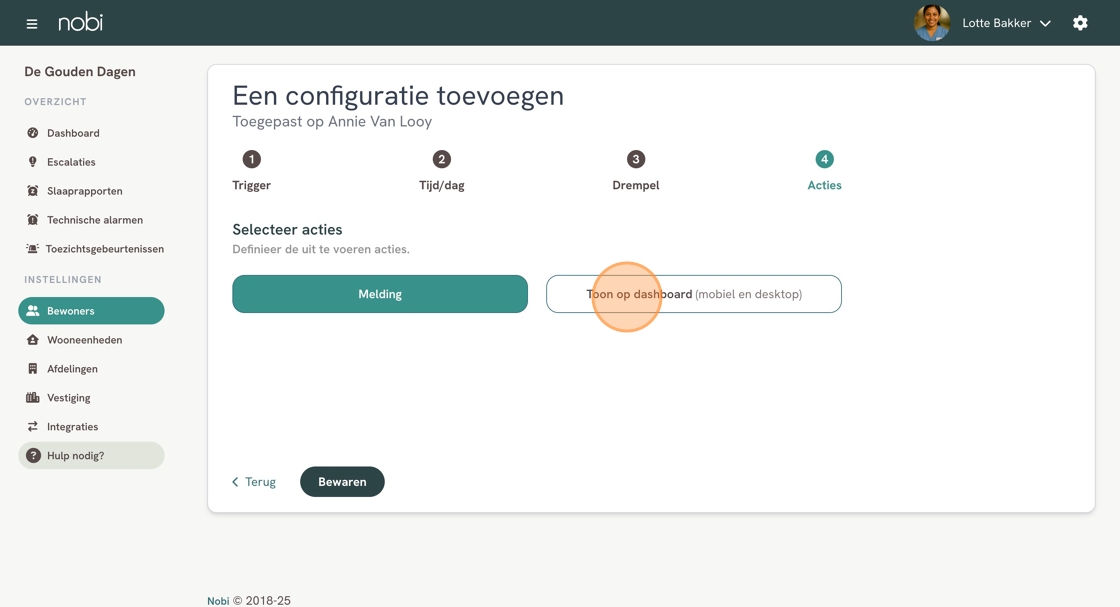Go to step 2 Tijd/dag
Image resolution: width=1120 pixels, height=607 pixels.
[x=441, y=171]
